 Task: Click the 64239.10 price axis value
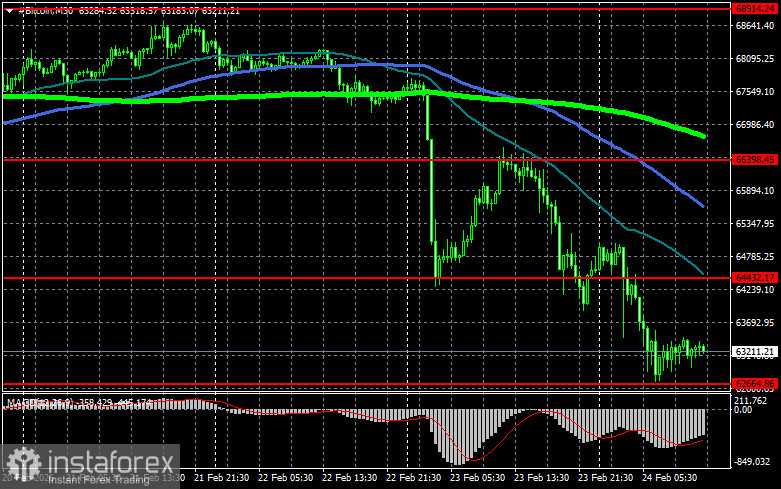click(x=755, y=289)
